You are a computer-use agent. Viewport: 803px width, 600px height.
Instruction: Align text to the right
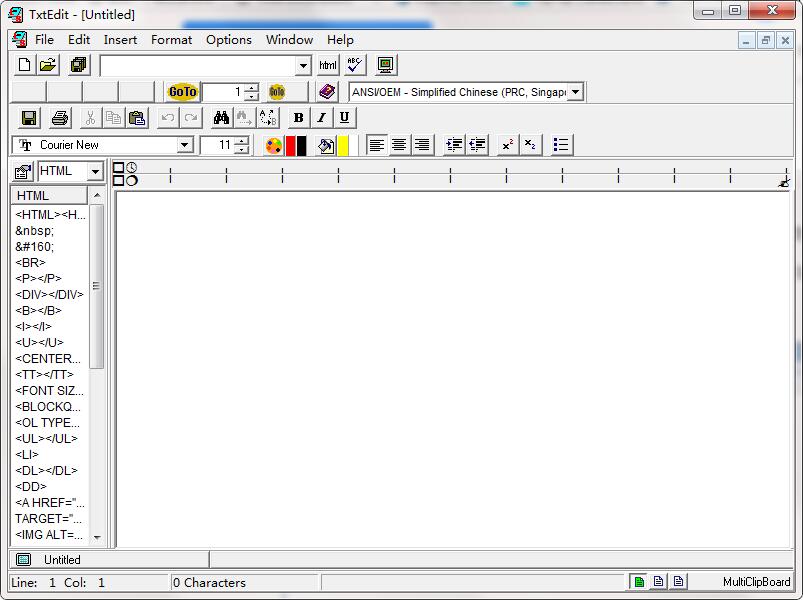422,145
